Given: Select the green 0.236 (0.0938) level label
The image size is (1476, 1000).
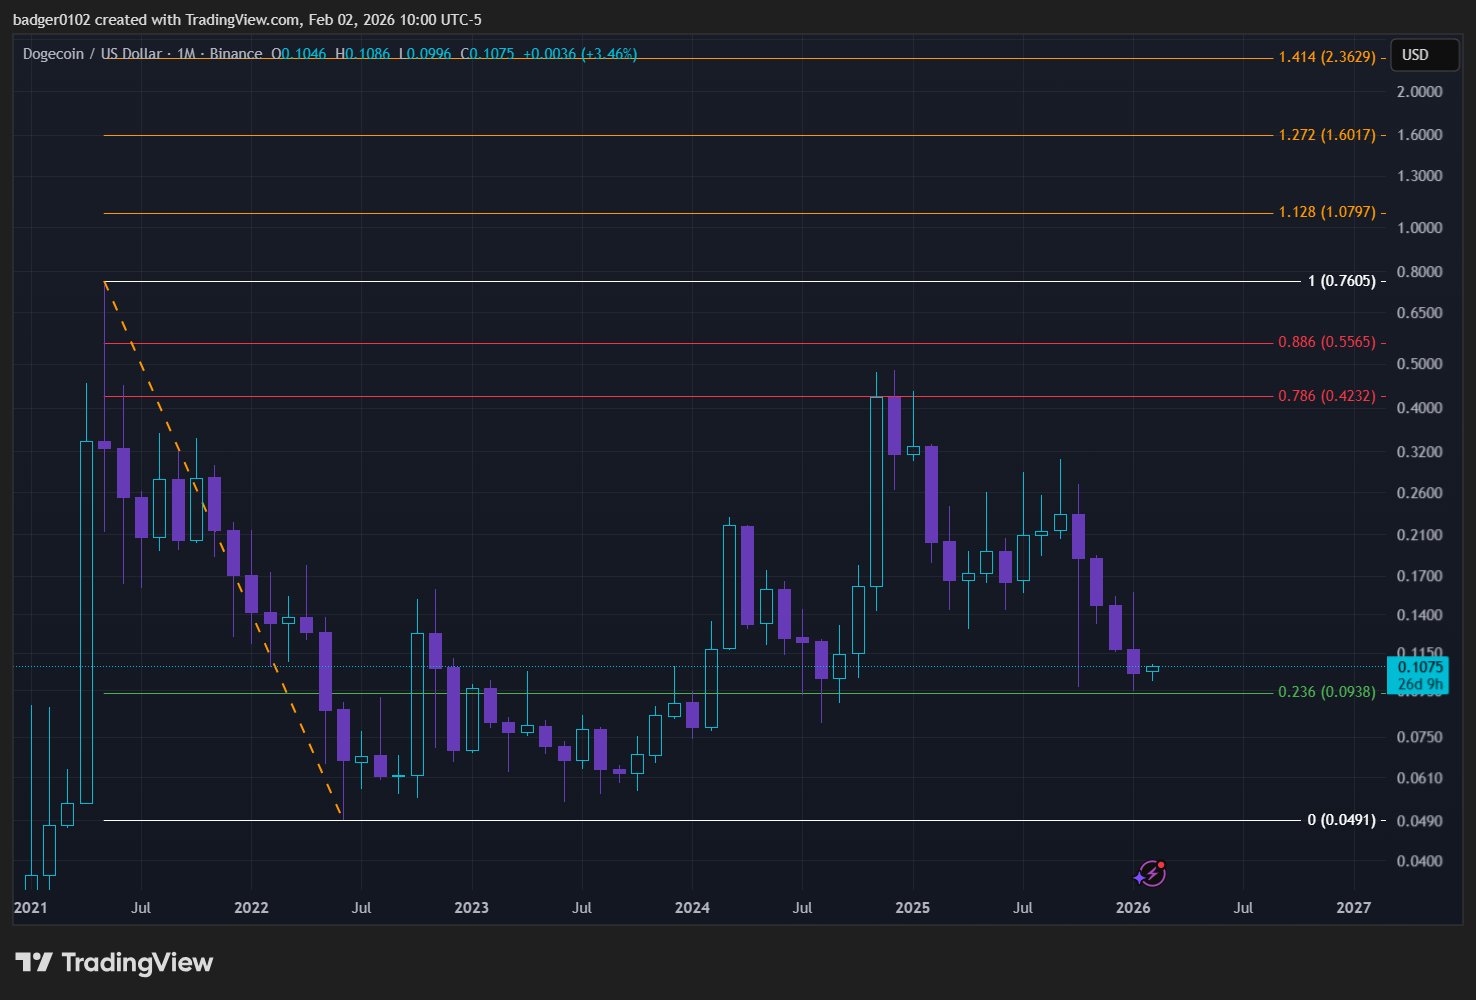Looking at the screenshot, I should coord(1326,692).
